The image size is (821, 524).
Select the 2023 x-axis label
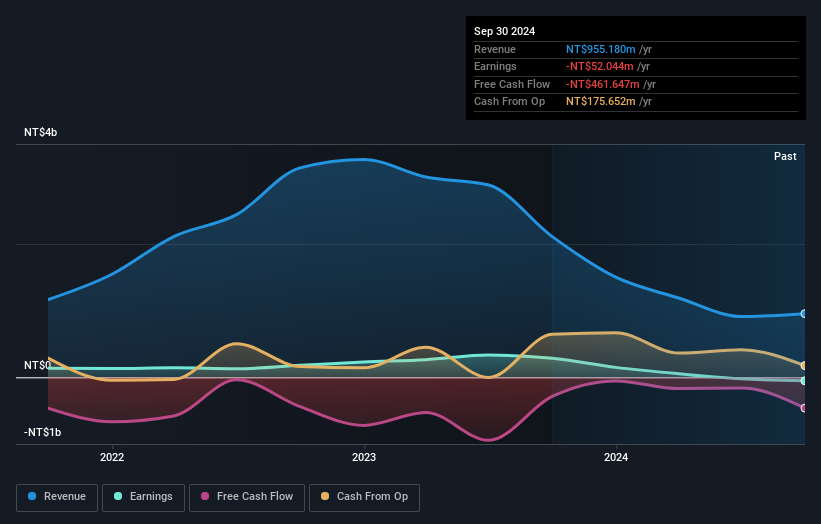(364, 457)
